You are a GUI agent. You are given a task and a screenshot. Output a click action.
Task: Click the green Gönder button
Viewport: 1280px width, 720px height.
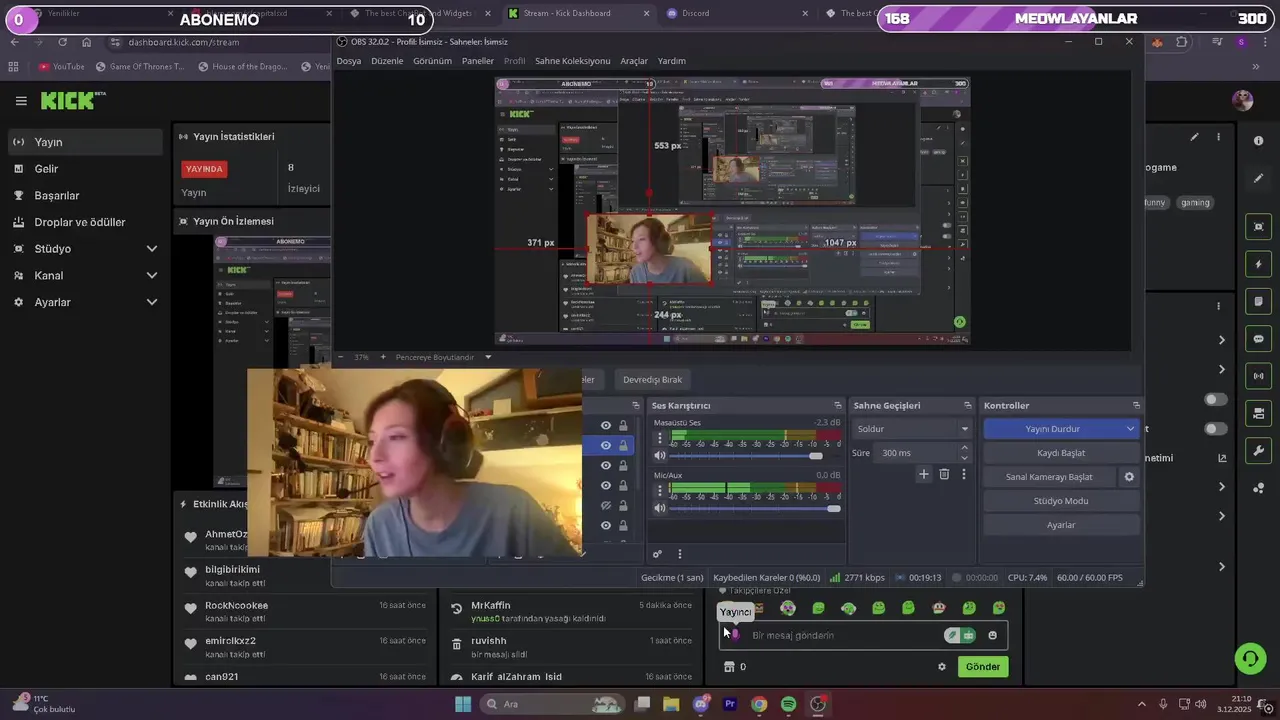point(982,667)
